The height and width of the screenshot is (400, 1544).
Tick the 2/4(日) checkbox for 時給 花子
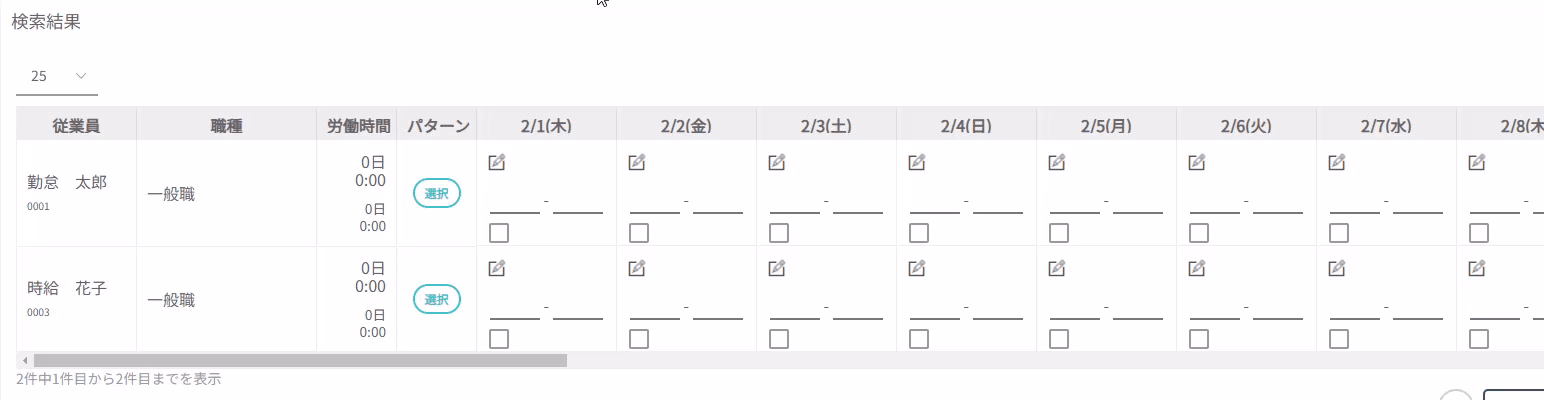pyautogui.click(x=919, y=339)
